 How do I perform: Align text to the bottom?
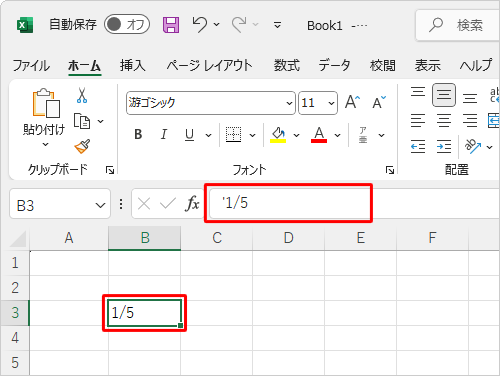point(470,99)
